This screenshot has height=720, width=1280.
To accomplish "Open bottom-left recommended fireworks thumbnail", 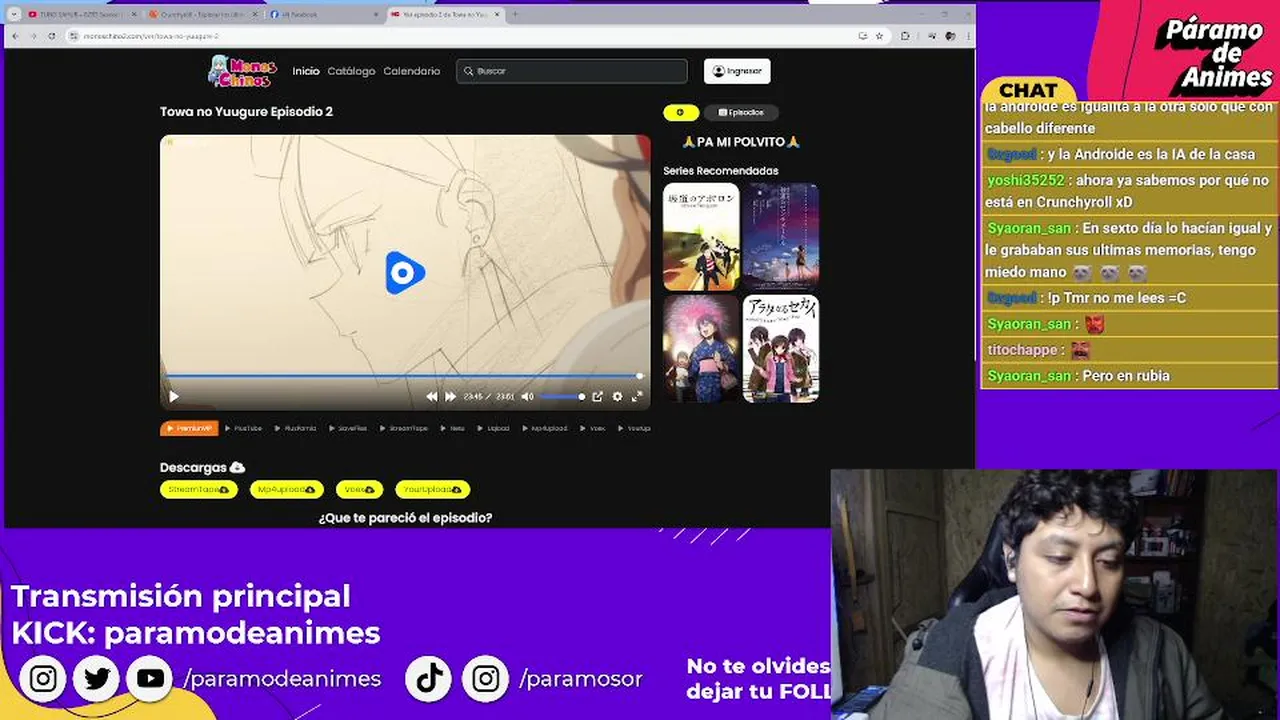I will 701,348.
